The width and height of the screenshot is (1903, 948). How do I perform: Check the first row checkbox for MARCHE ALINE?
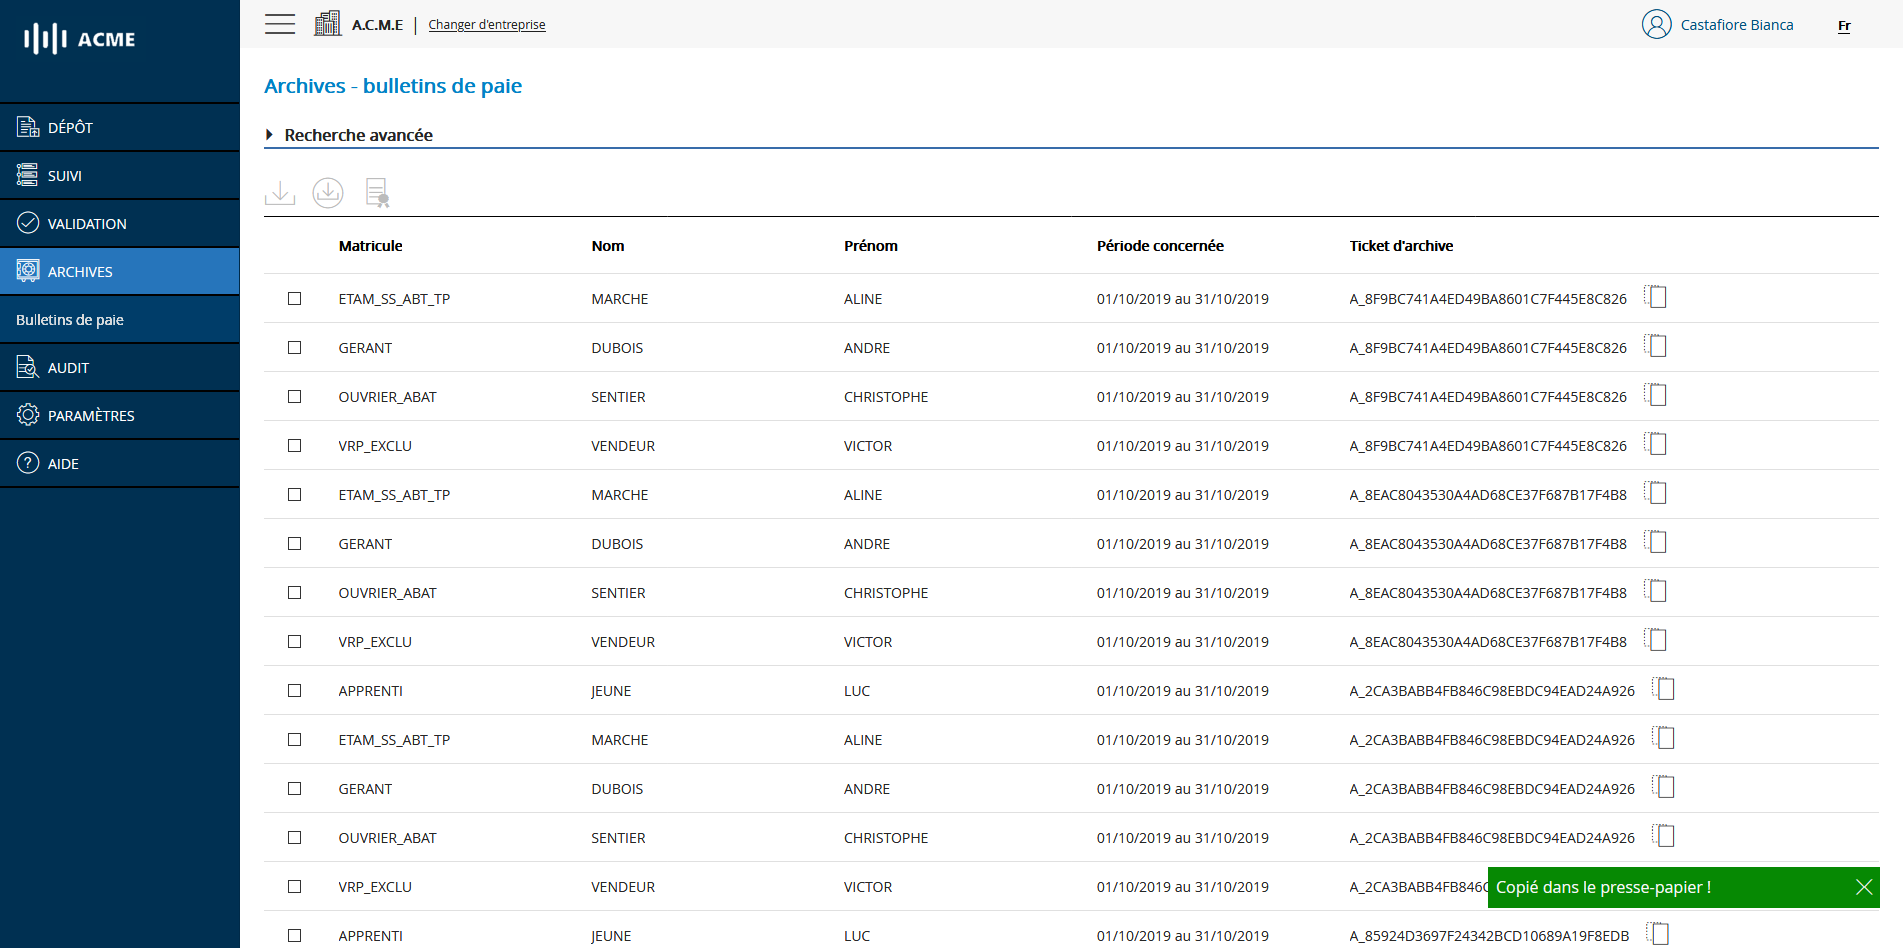[x=294, y=298]
